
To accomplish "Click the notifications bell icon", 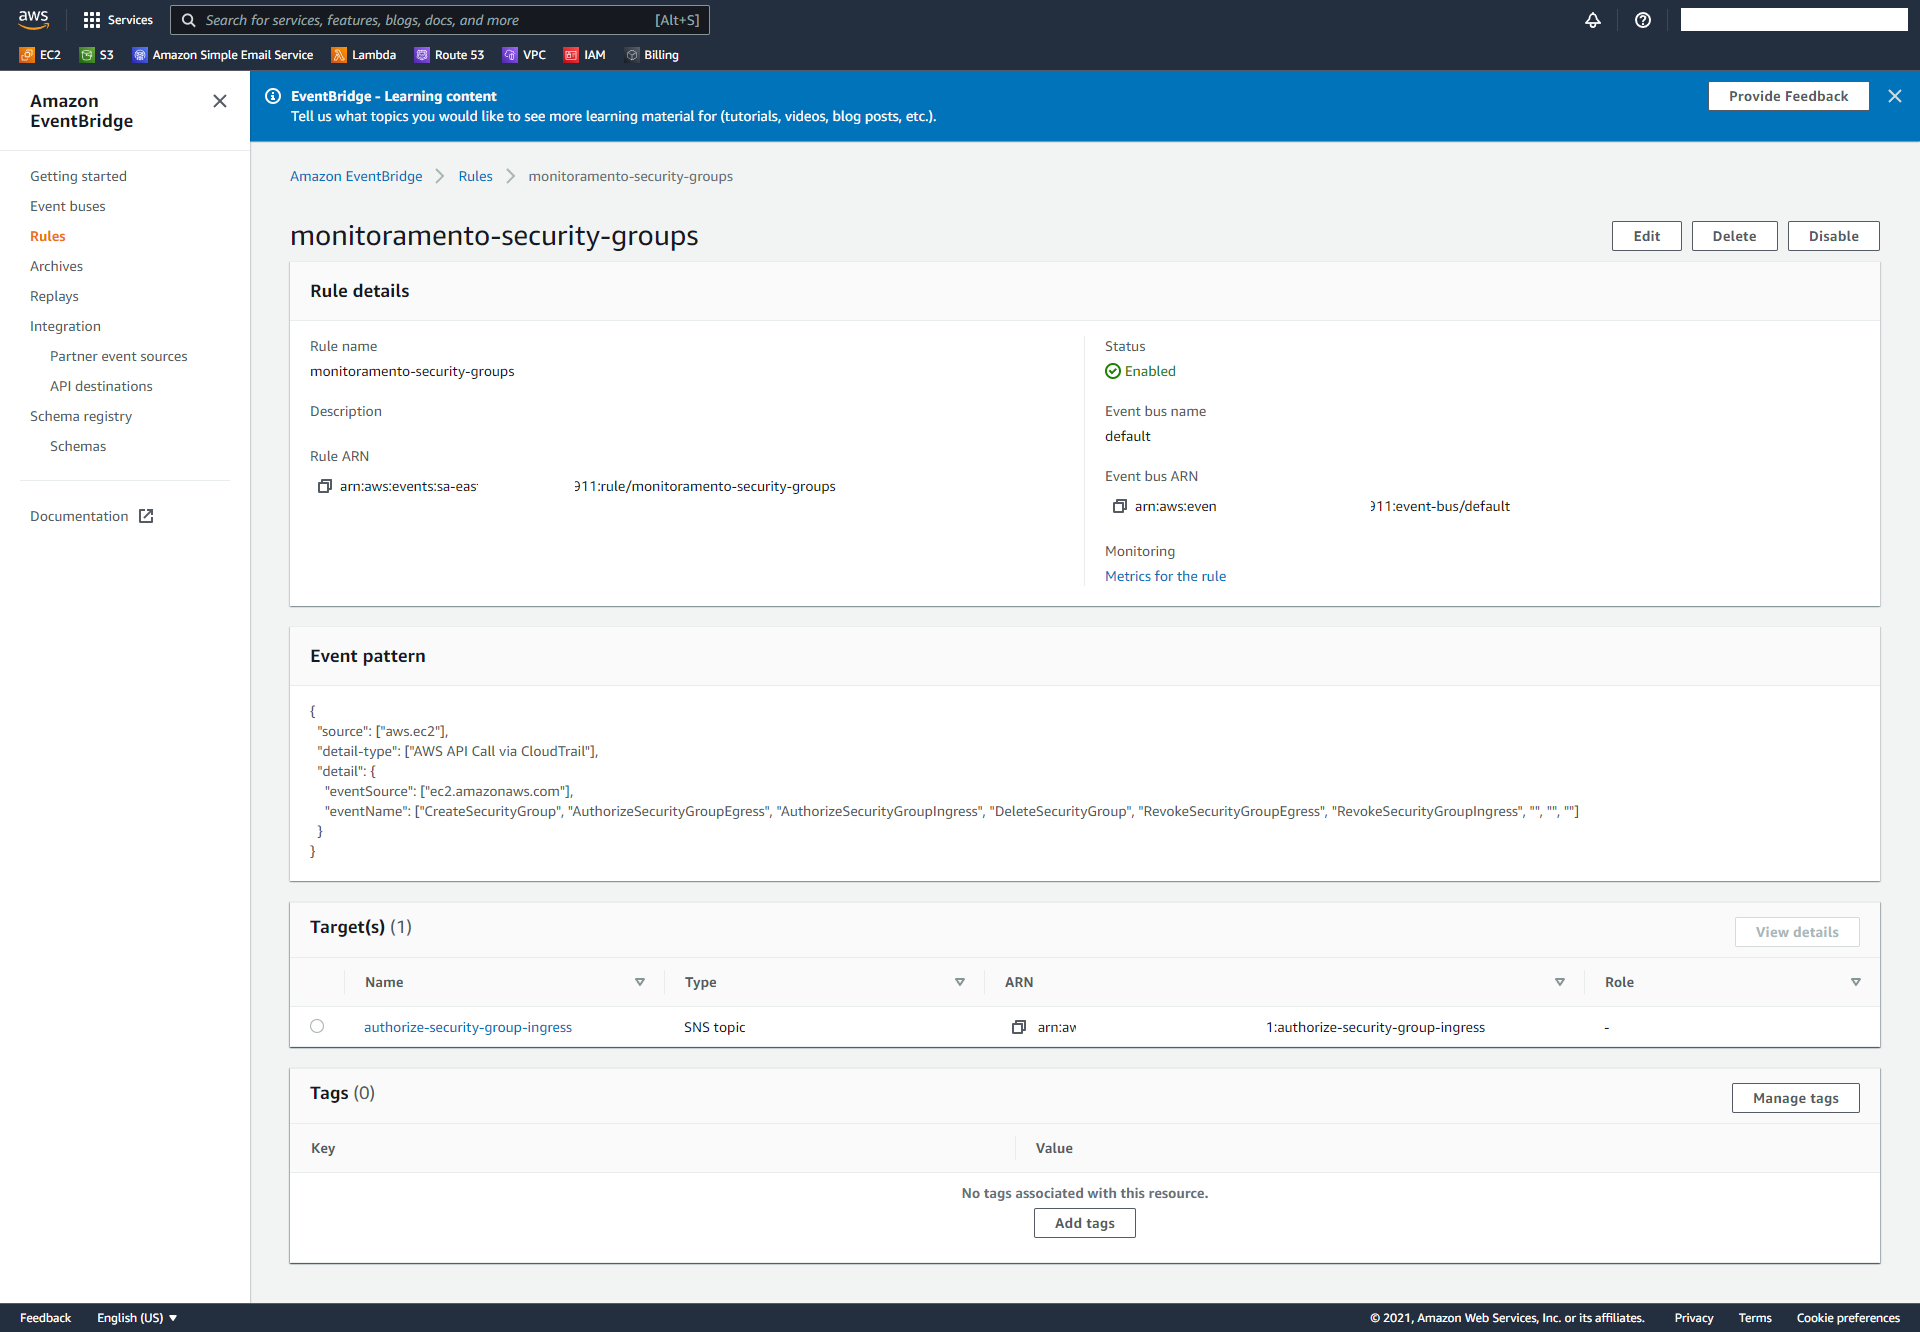I will coord(1592,20).
